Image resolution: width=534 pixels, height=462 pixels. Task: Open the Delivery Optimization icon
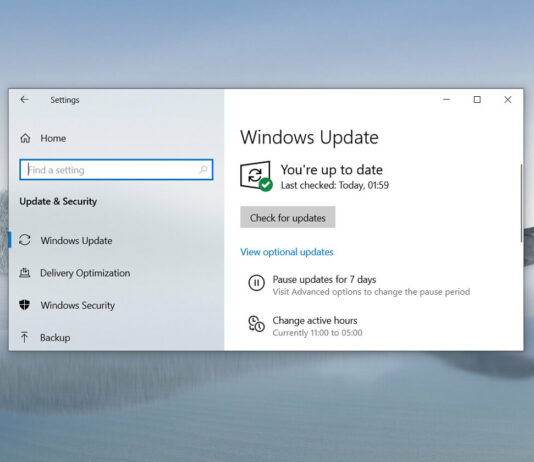(25, 273)
